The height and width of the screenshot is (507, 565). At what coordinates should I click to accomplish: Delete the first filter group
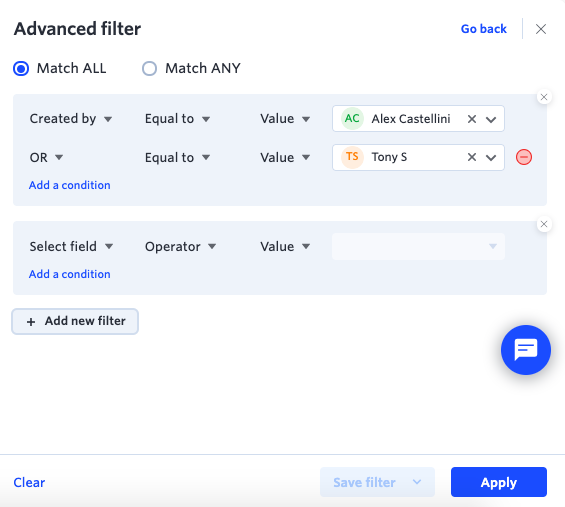[544, 97]
